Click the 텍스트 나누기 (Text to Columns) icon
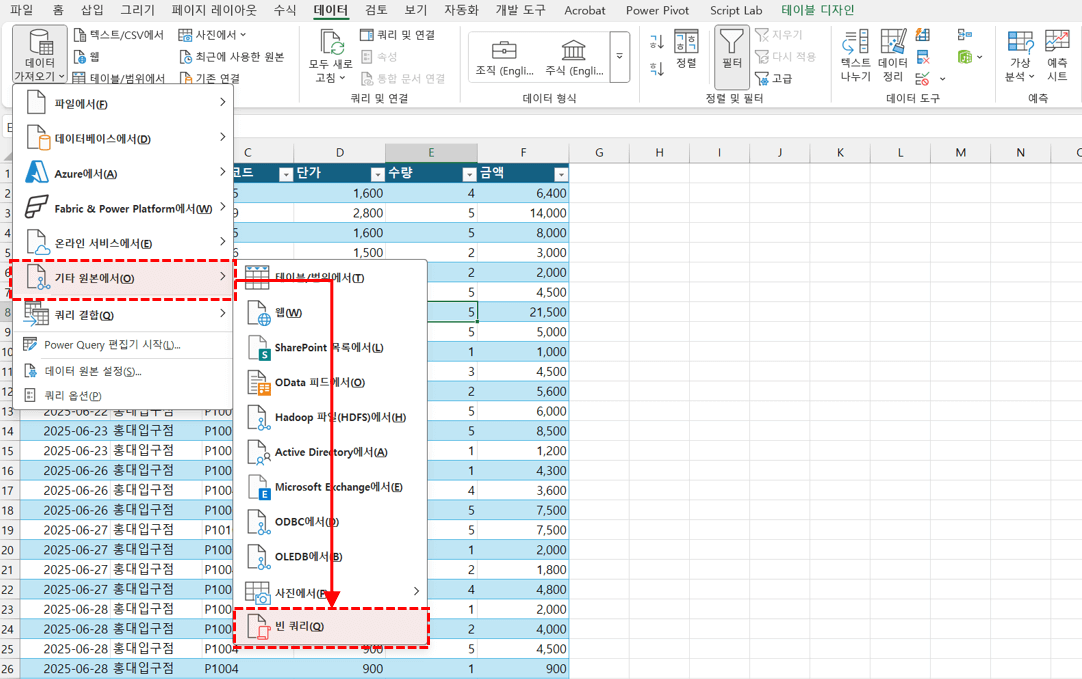 [855, 55]
